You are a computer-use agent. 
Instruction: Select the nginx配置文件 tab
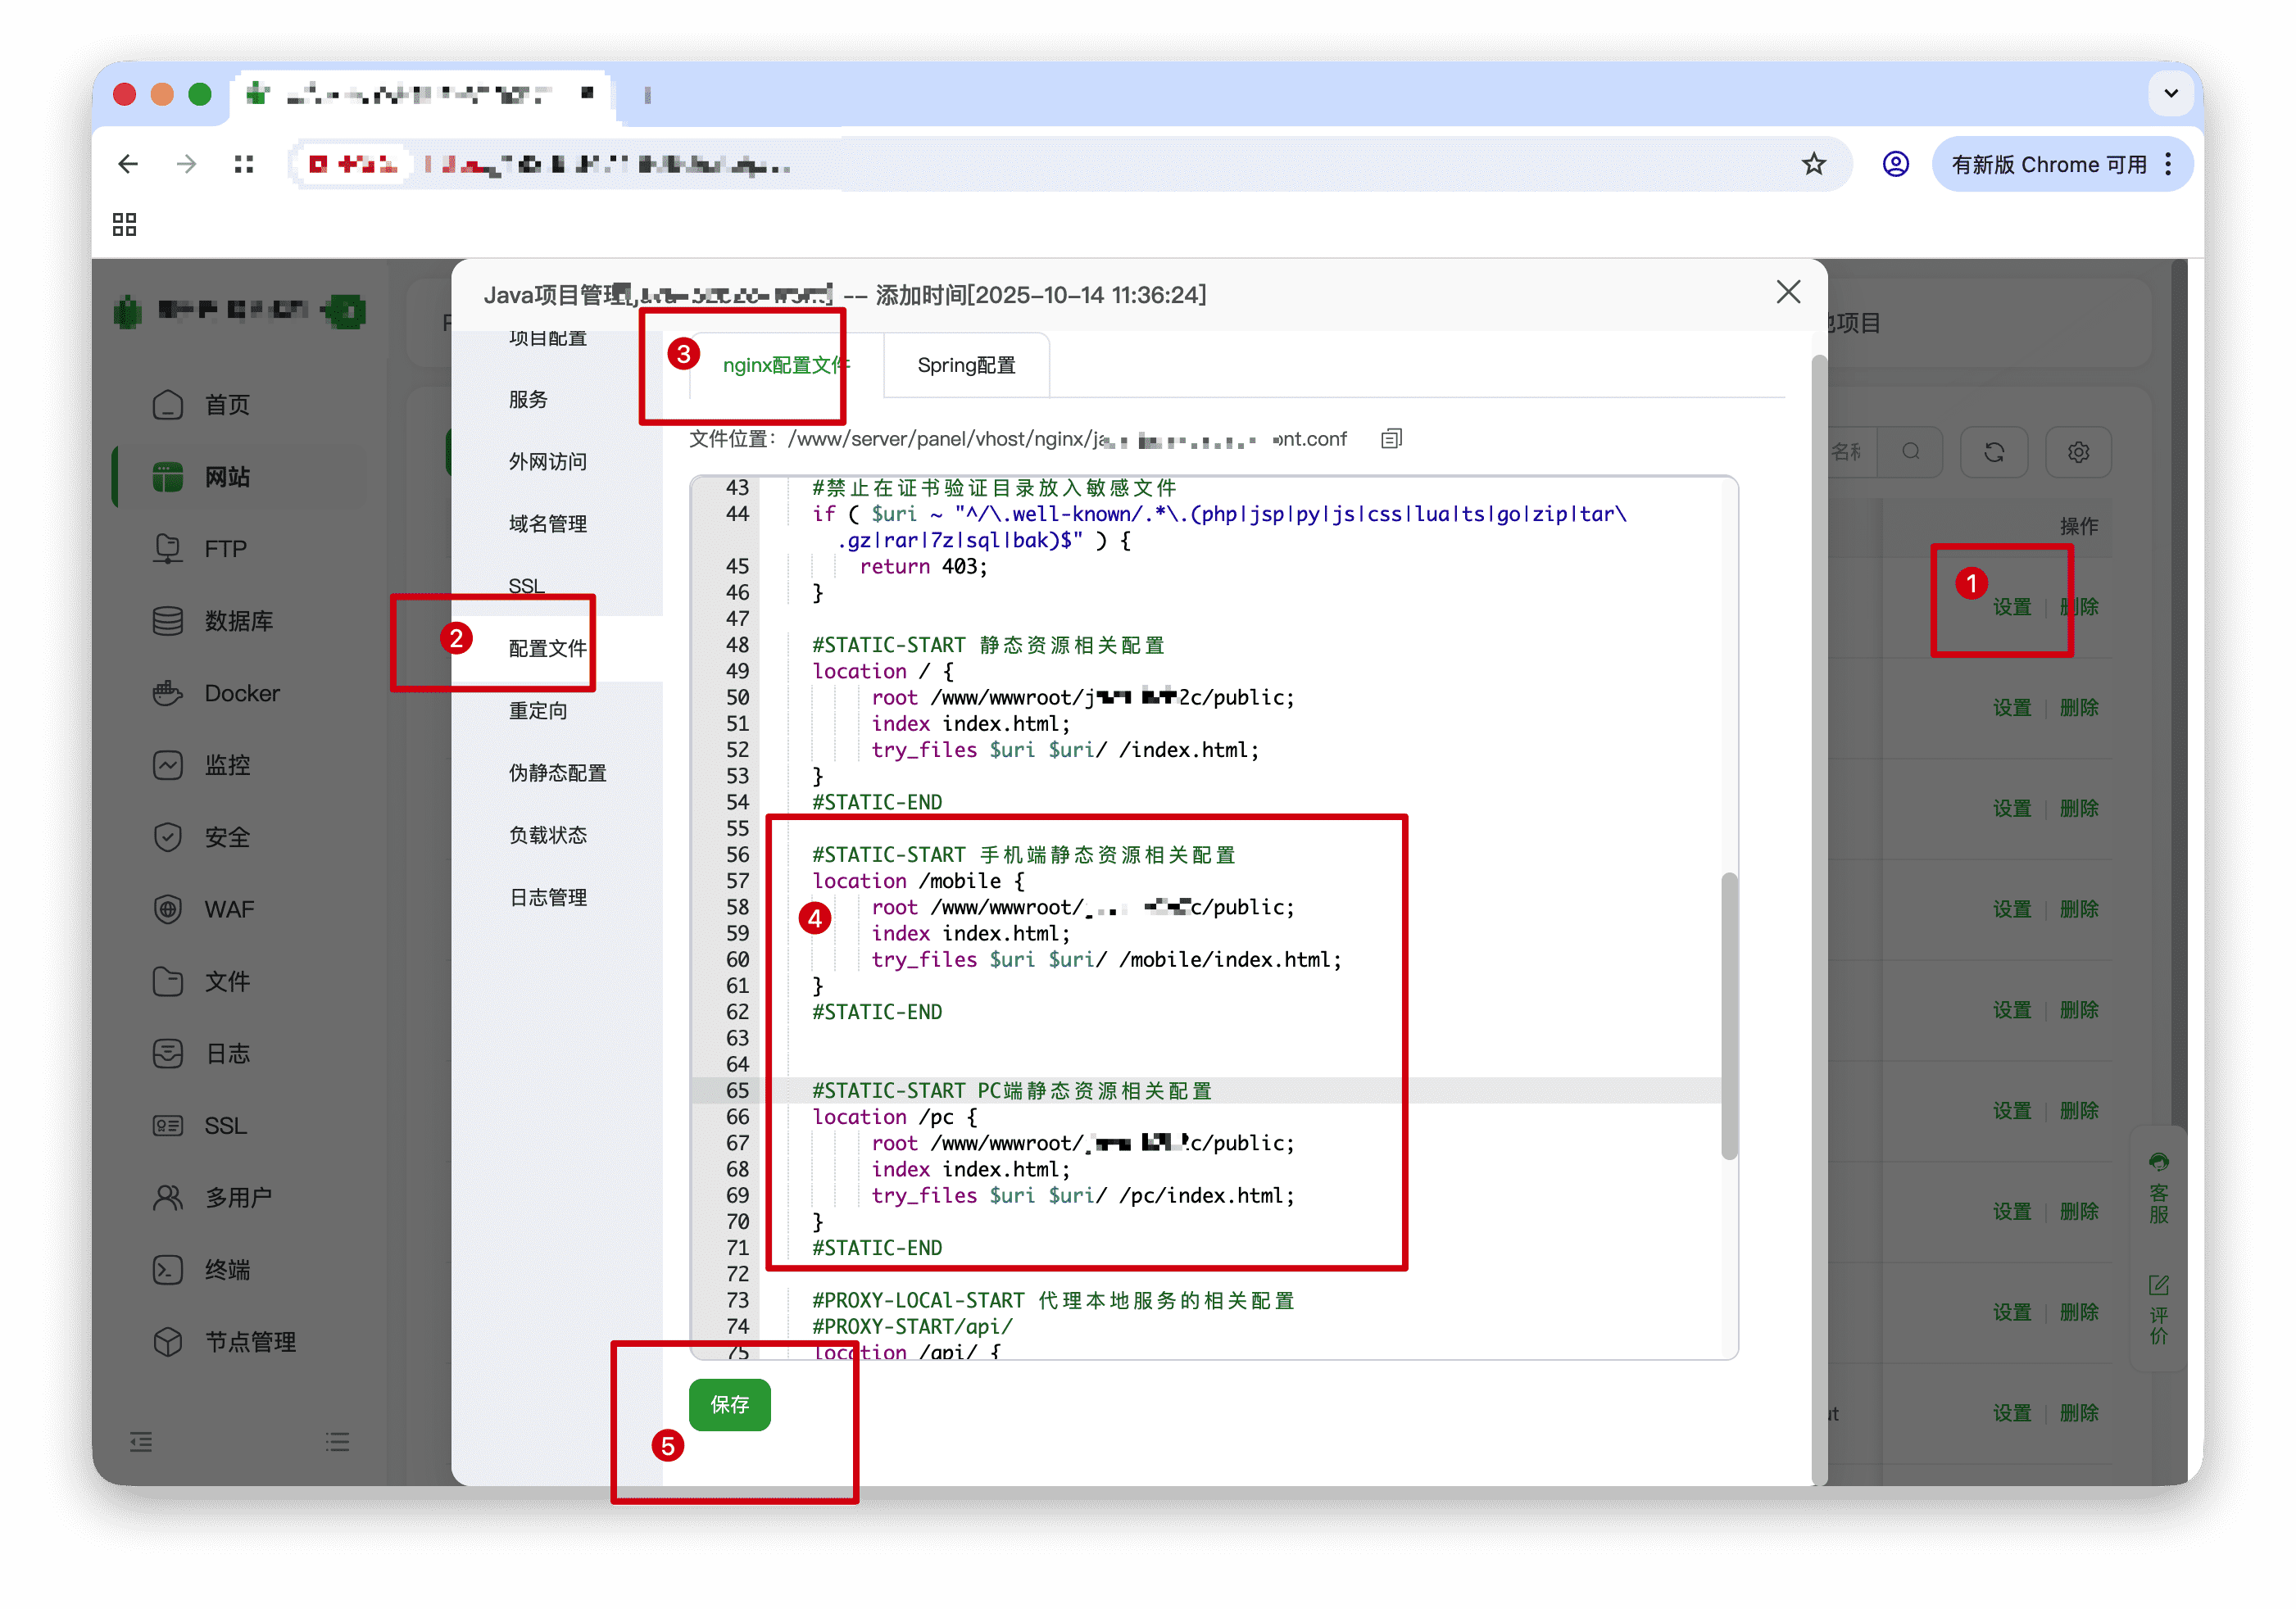785,366
